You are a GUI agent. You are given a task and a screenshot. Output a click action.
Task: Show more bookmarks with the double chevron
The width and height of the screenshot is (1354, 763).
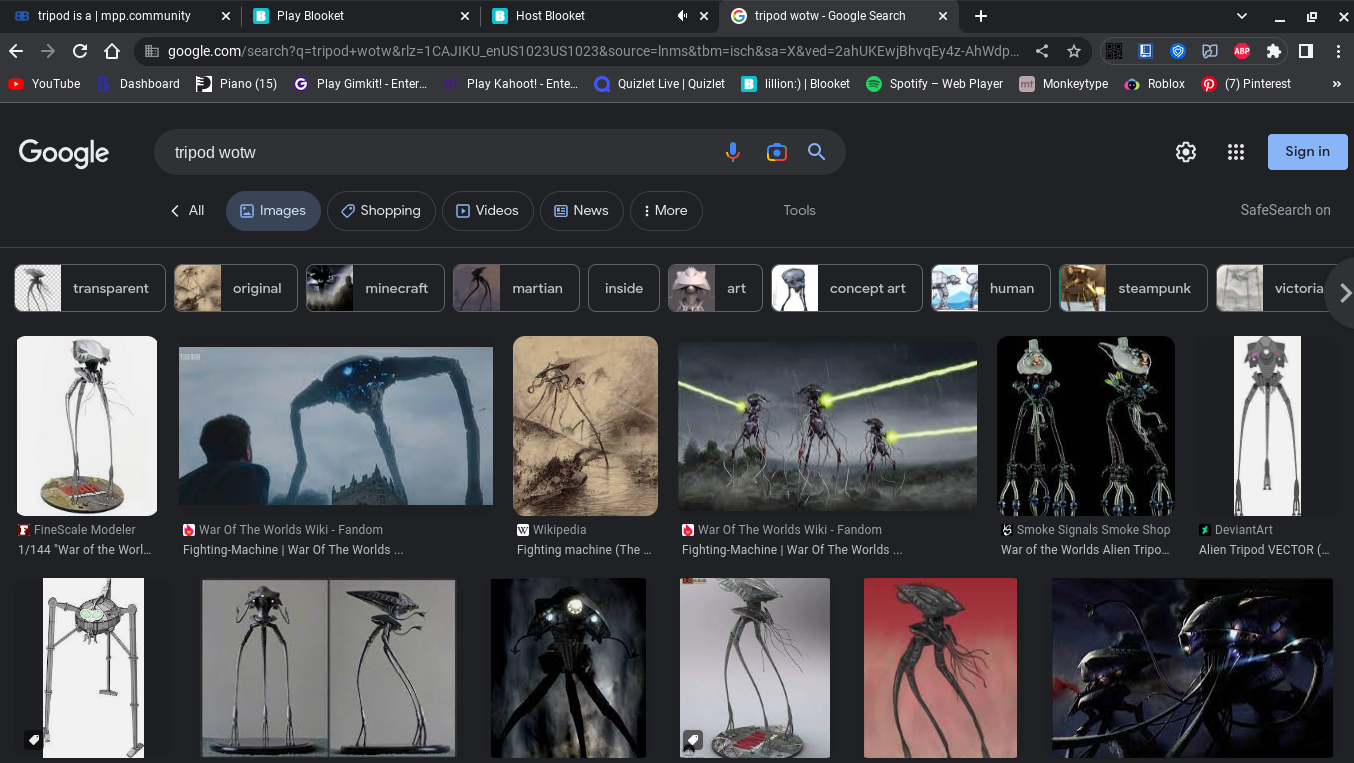tap(1337, 84)
